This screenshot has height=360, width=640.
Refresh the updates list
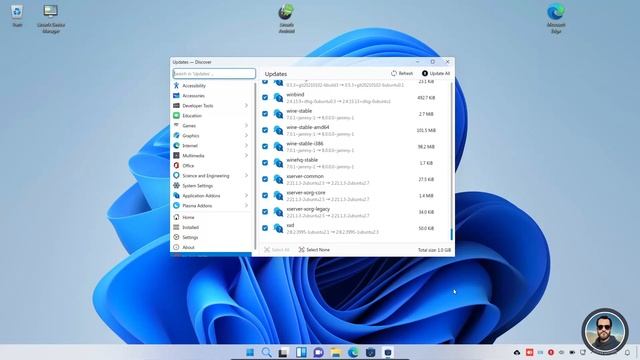(402, 73)
